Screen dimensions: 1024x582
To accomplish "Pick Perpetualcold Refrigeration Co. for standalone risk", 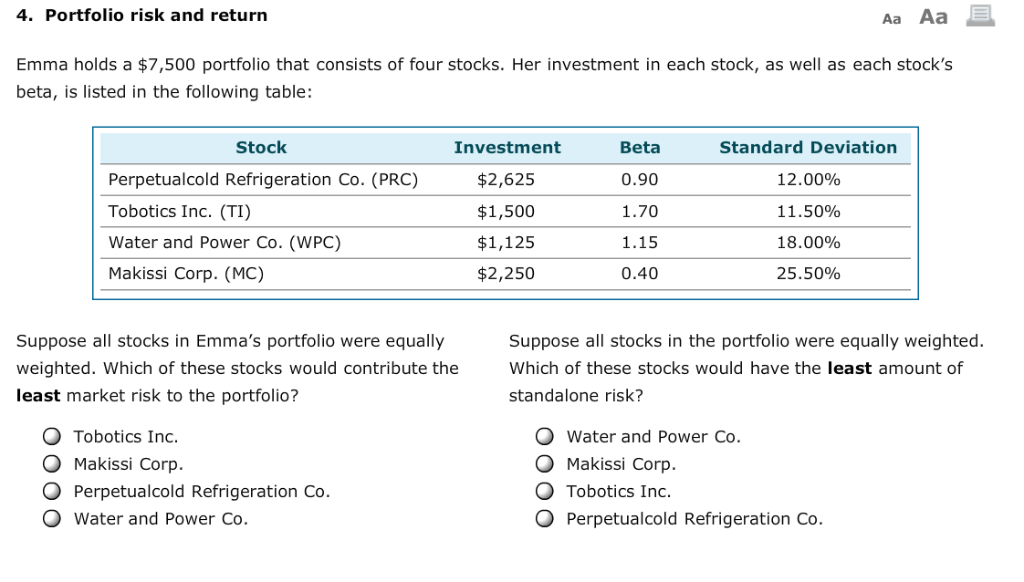I will point(544,519).
